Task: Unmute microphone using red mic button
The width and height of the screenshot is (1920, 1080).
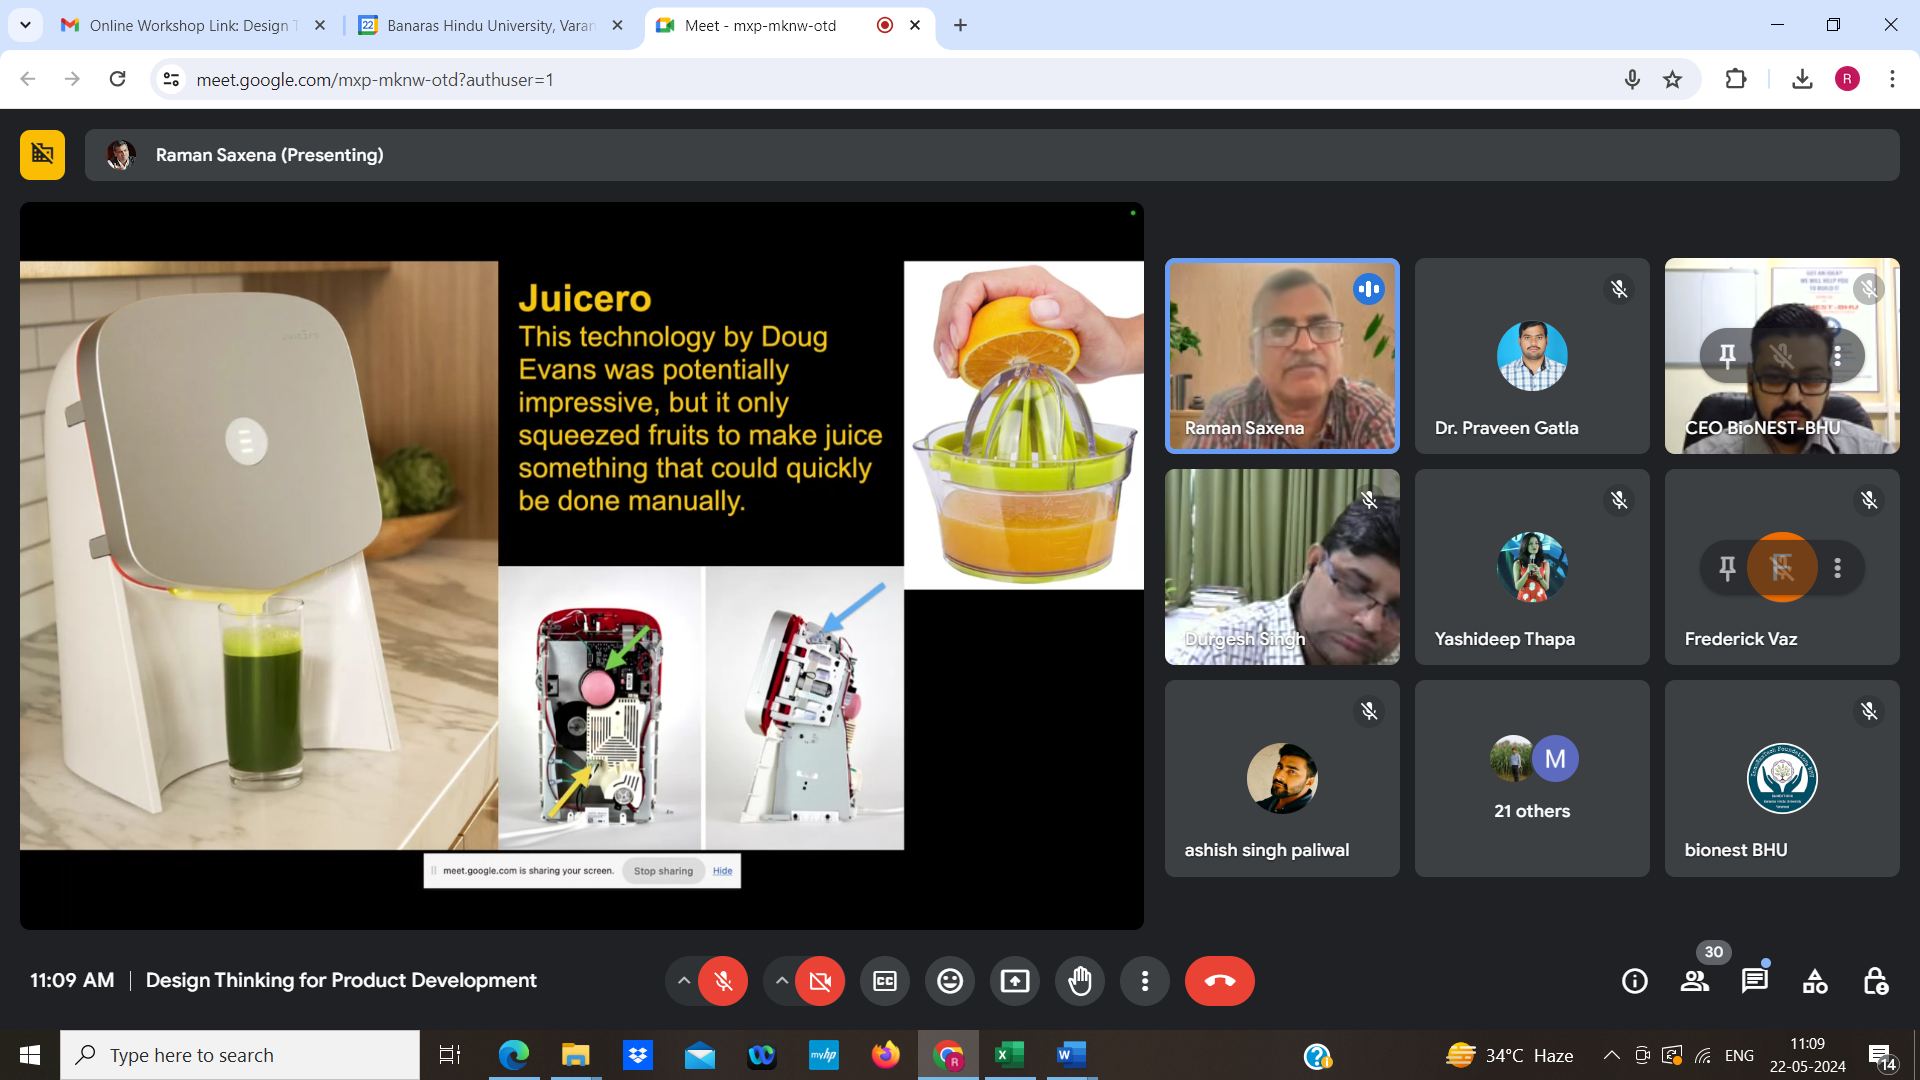Action: (723, 981)
